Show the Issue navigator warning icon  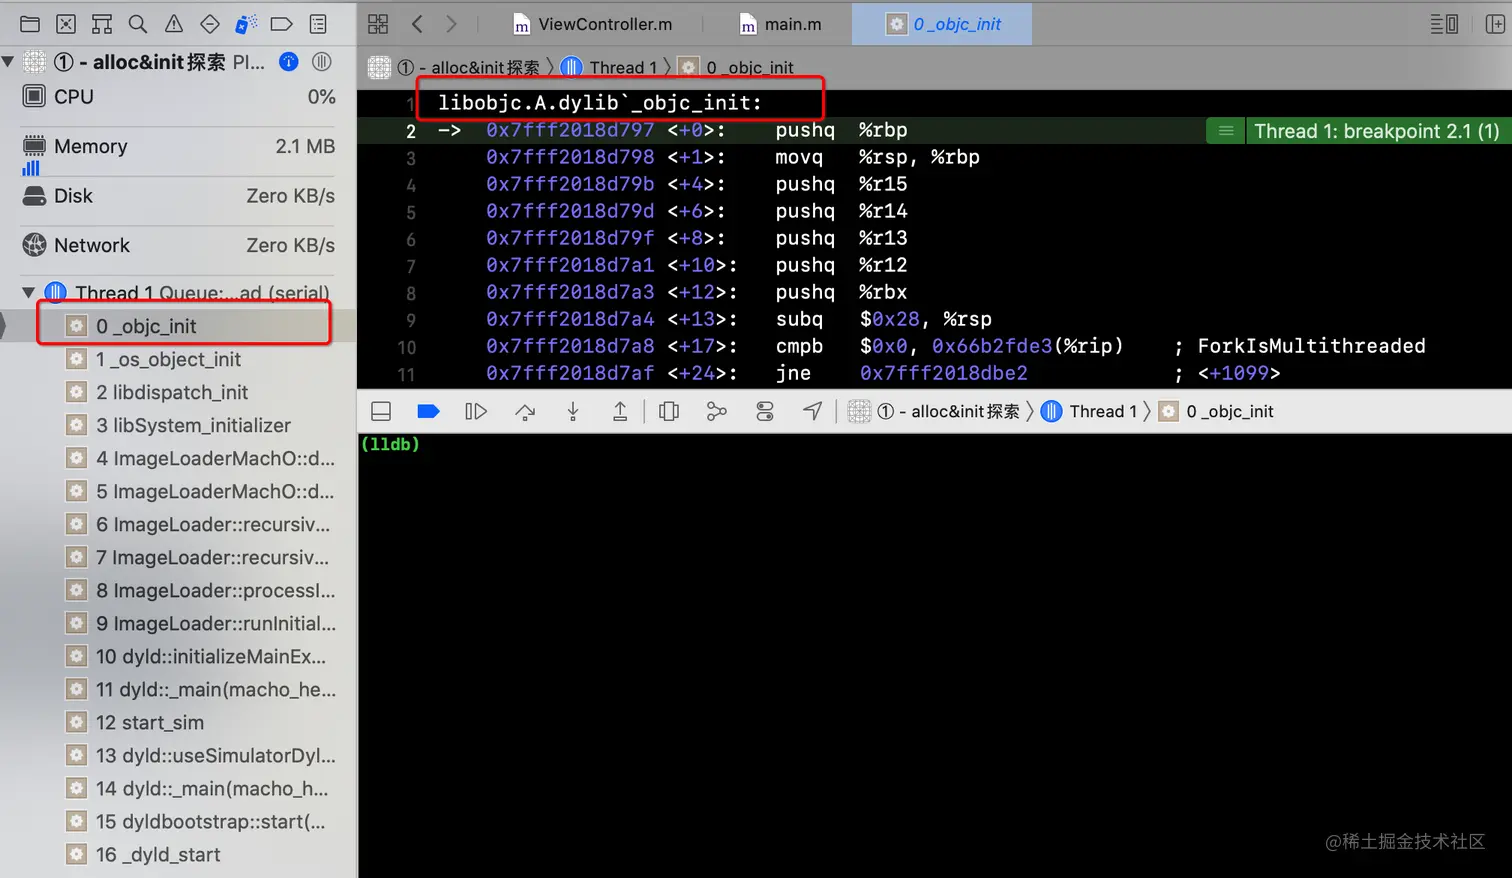[x=174, y=24]
